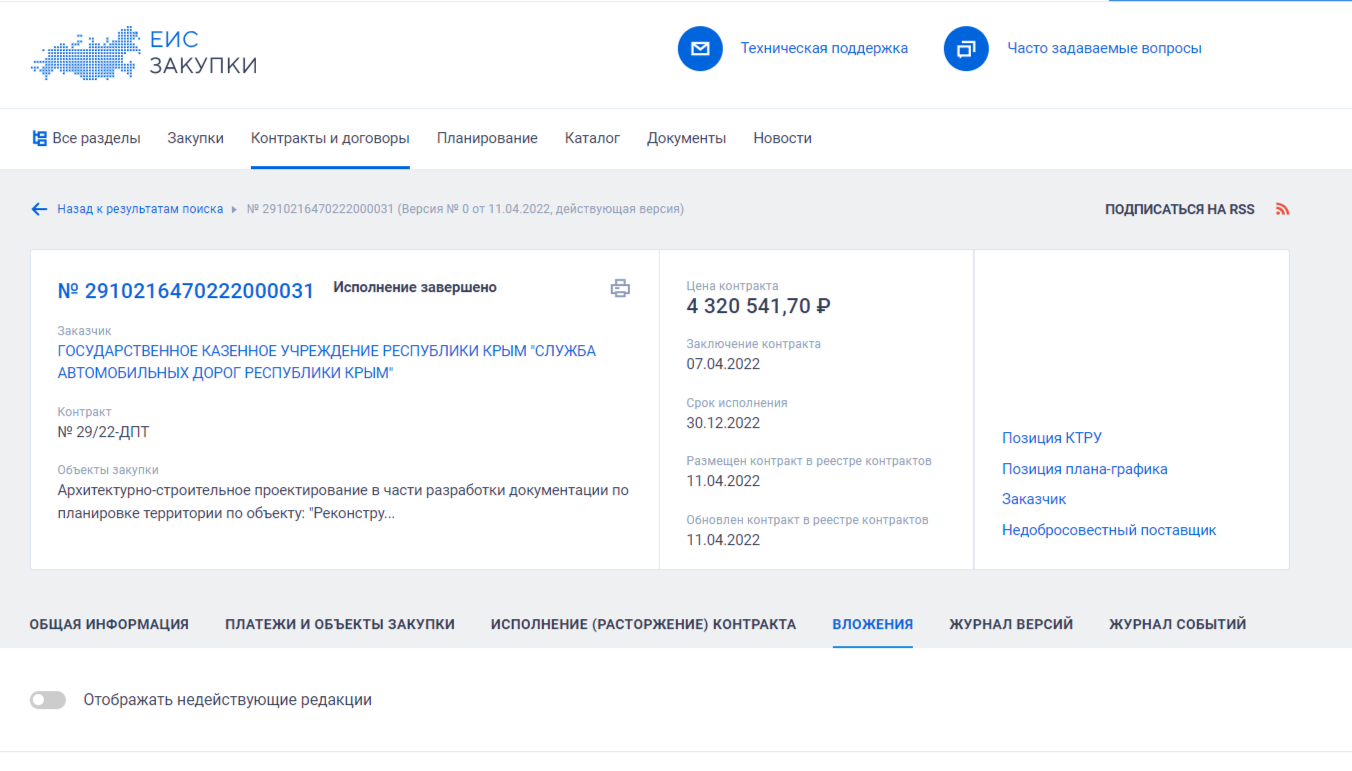
Task: Open the 'Журнал версий' tab
Action: pyautogui.click(x=1011, y=624)
